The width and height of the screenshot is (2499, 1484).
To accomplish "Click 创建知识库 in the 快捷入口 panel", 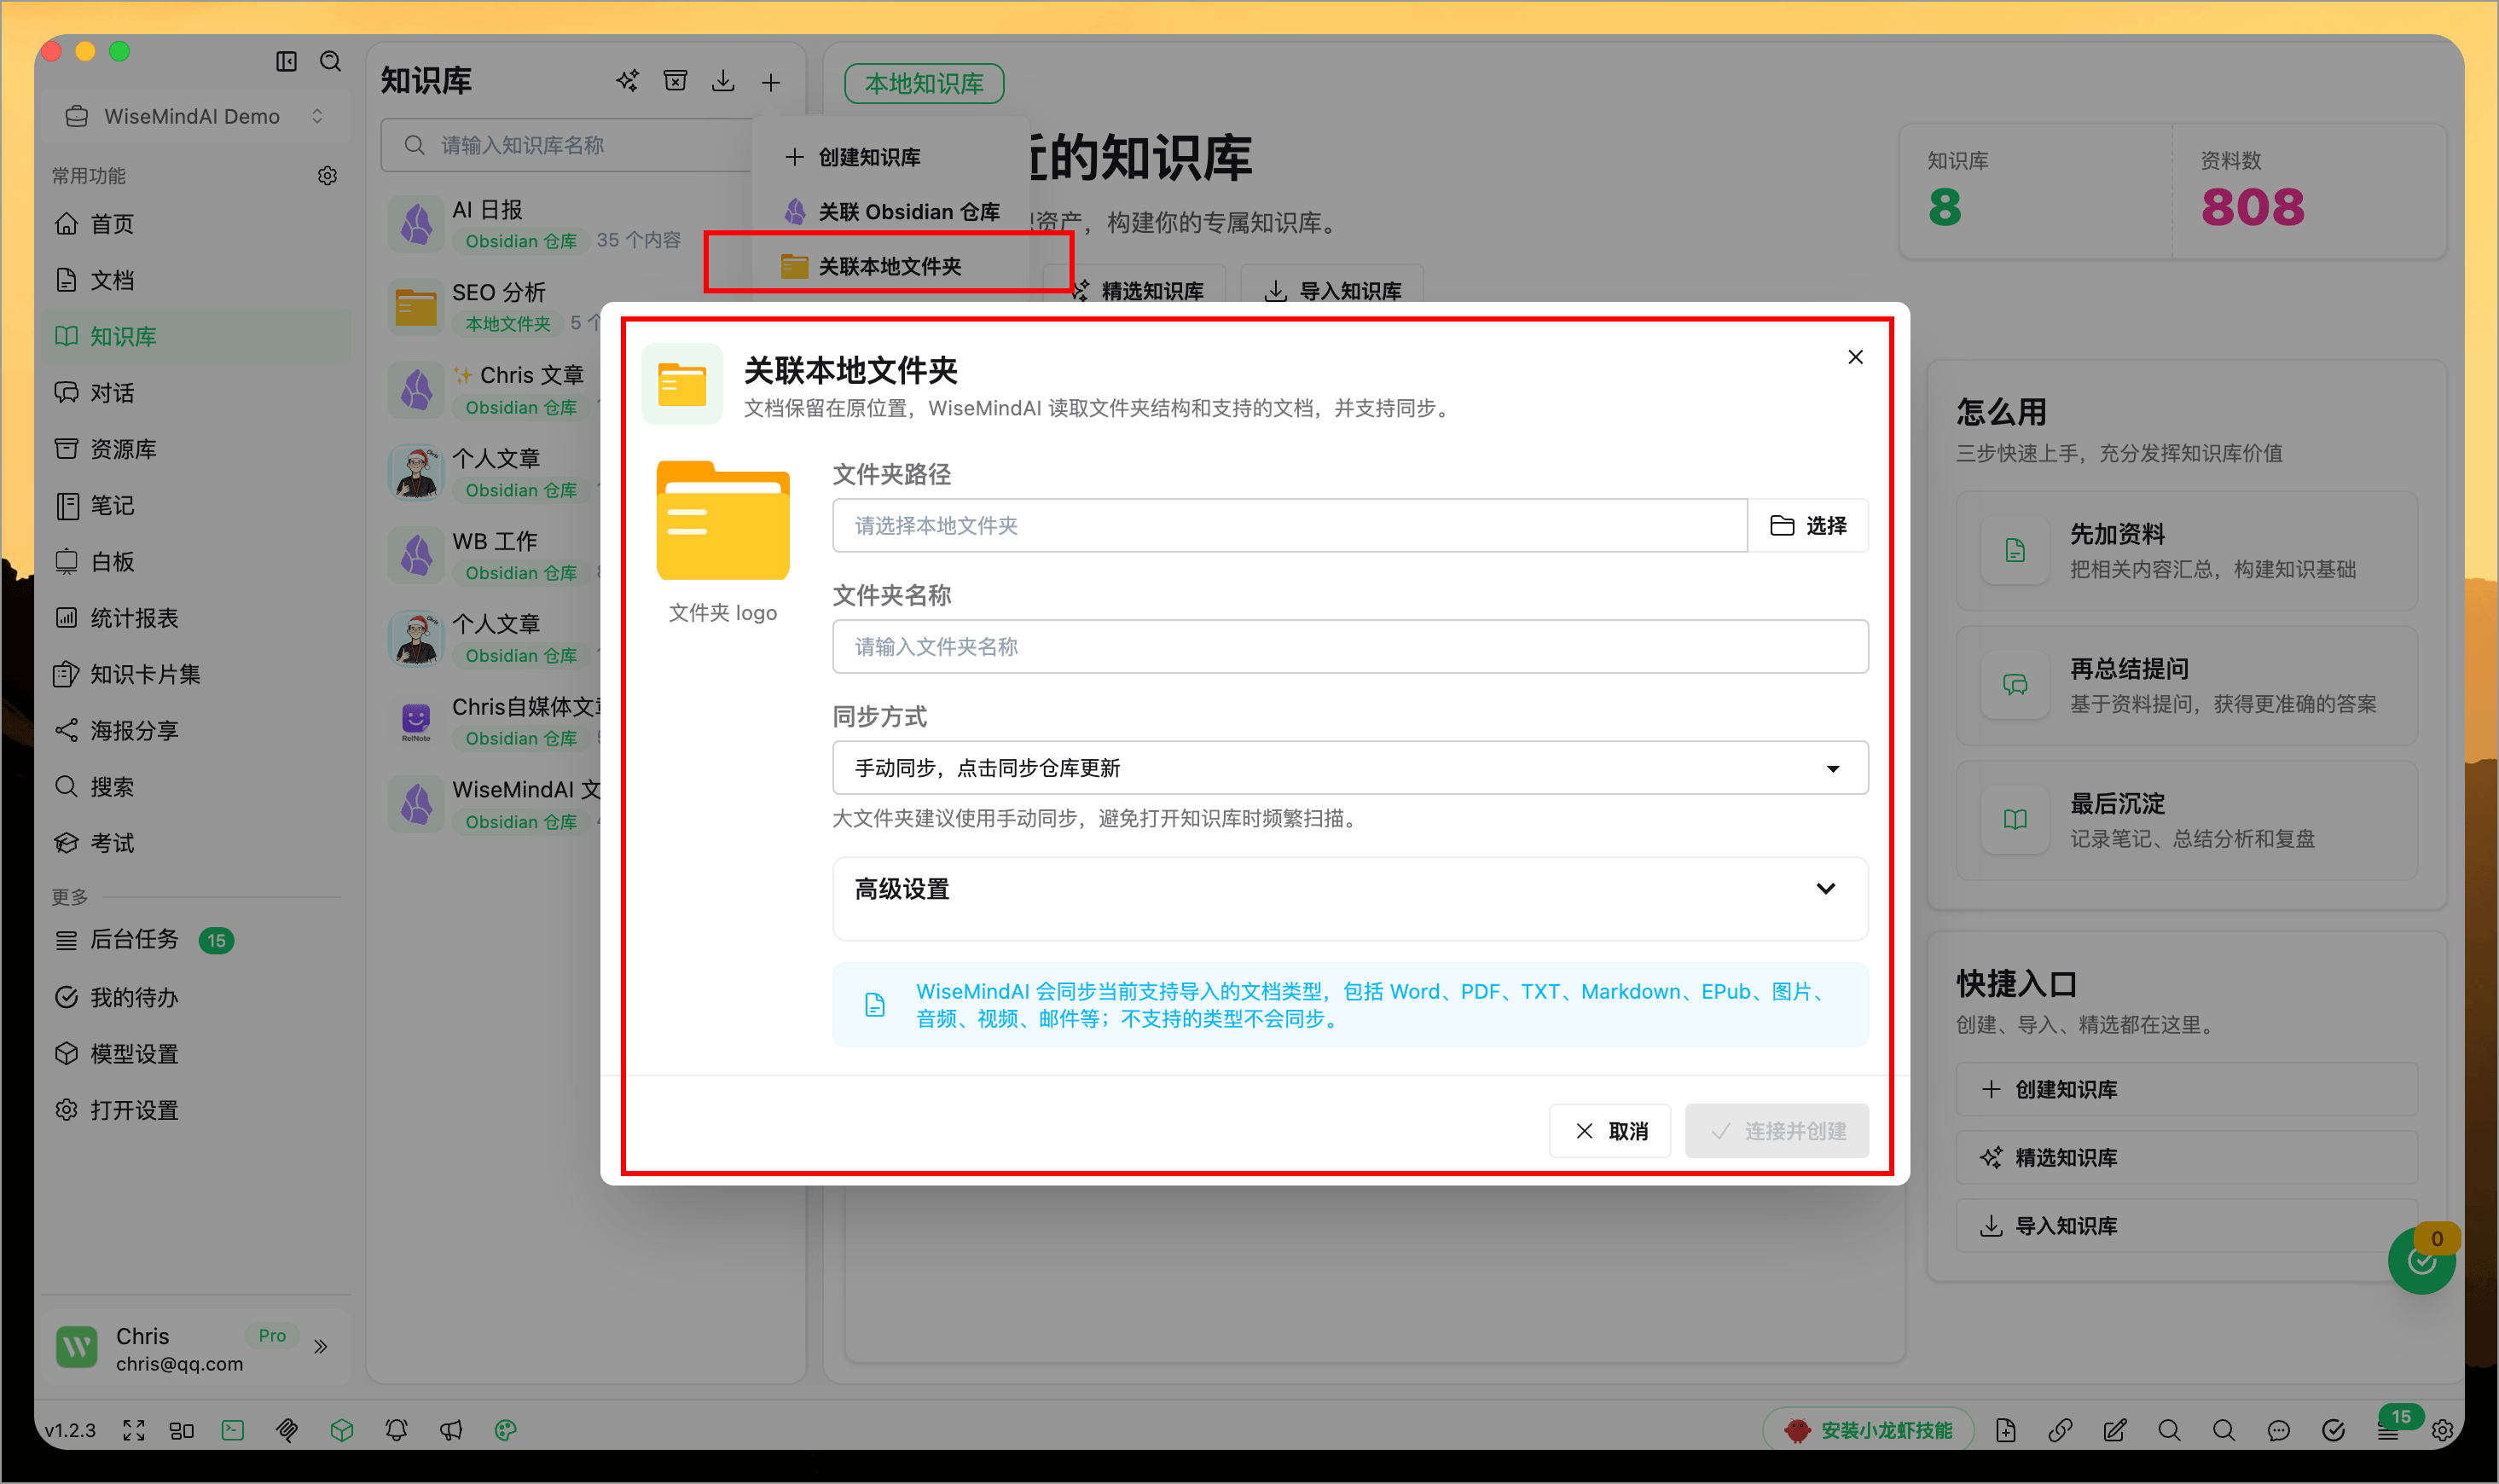I will coord(2187,1089).
